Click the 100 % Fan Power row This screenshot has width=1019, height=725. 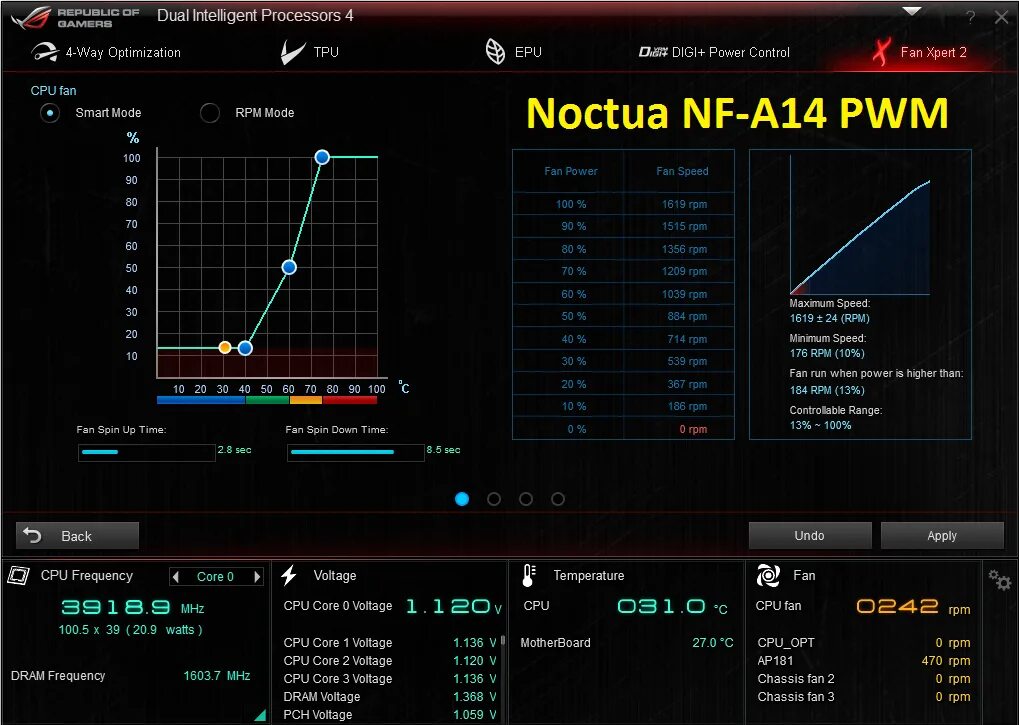(x=623, y=204)
